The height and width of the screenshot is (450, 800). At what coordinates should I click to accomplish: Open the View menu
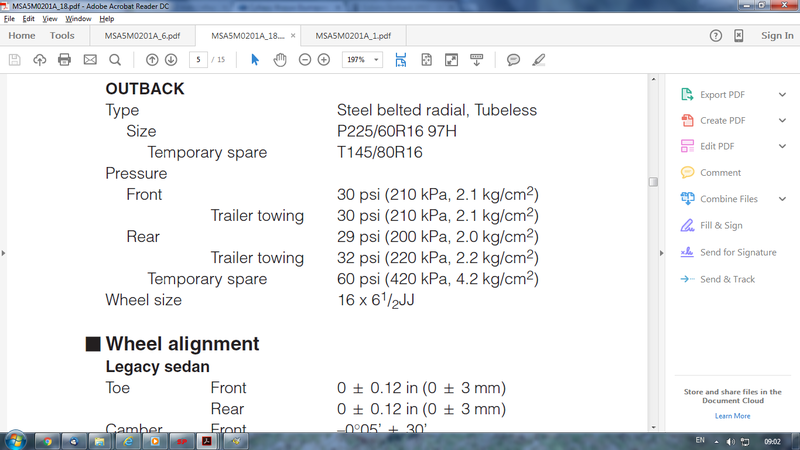(49, 19)
